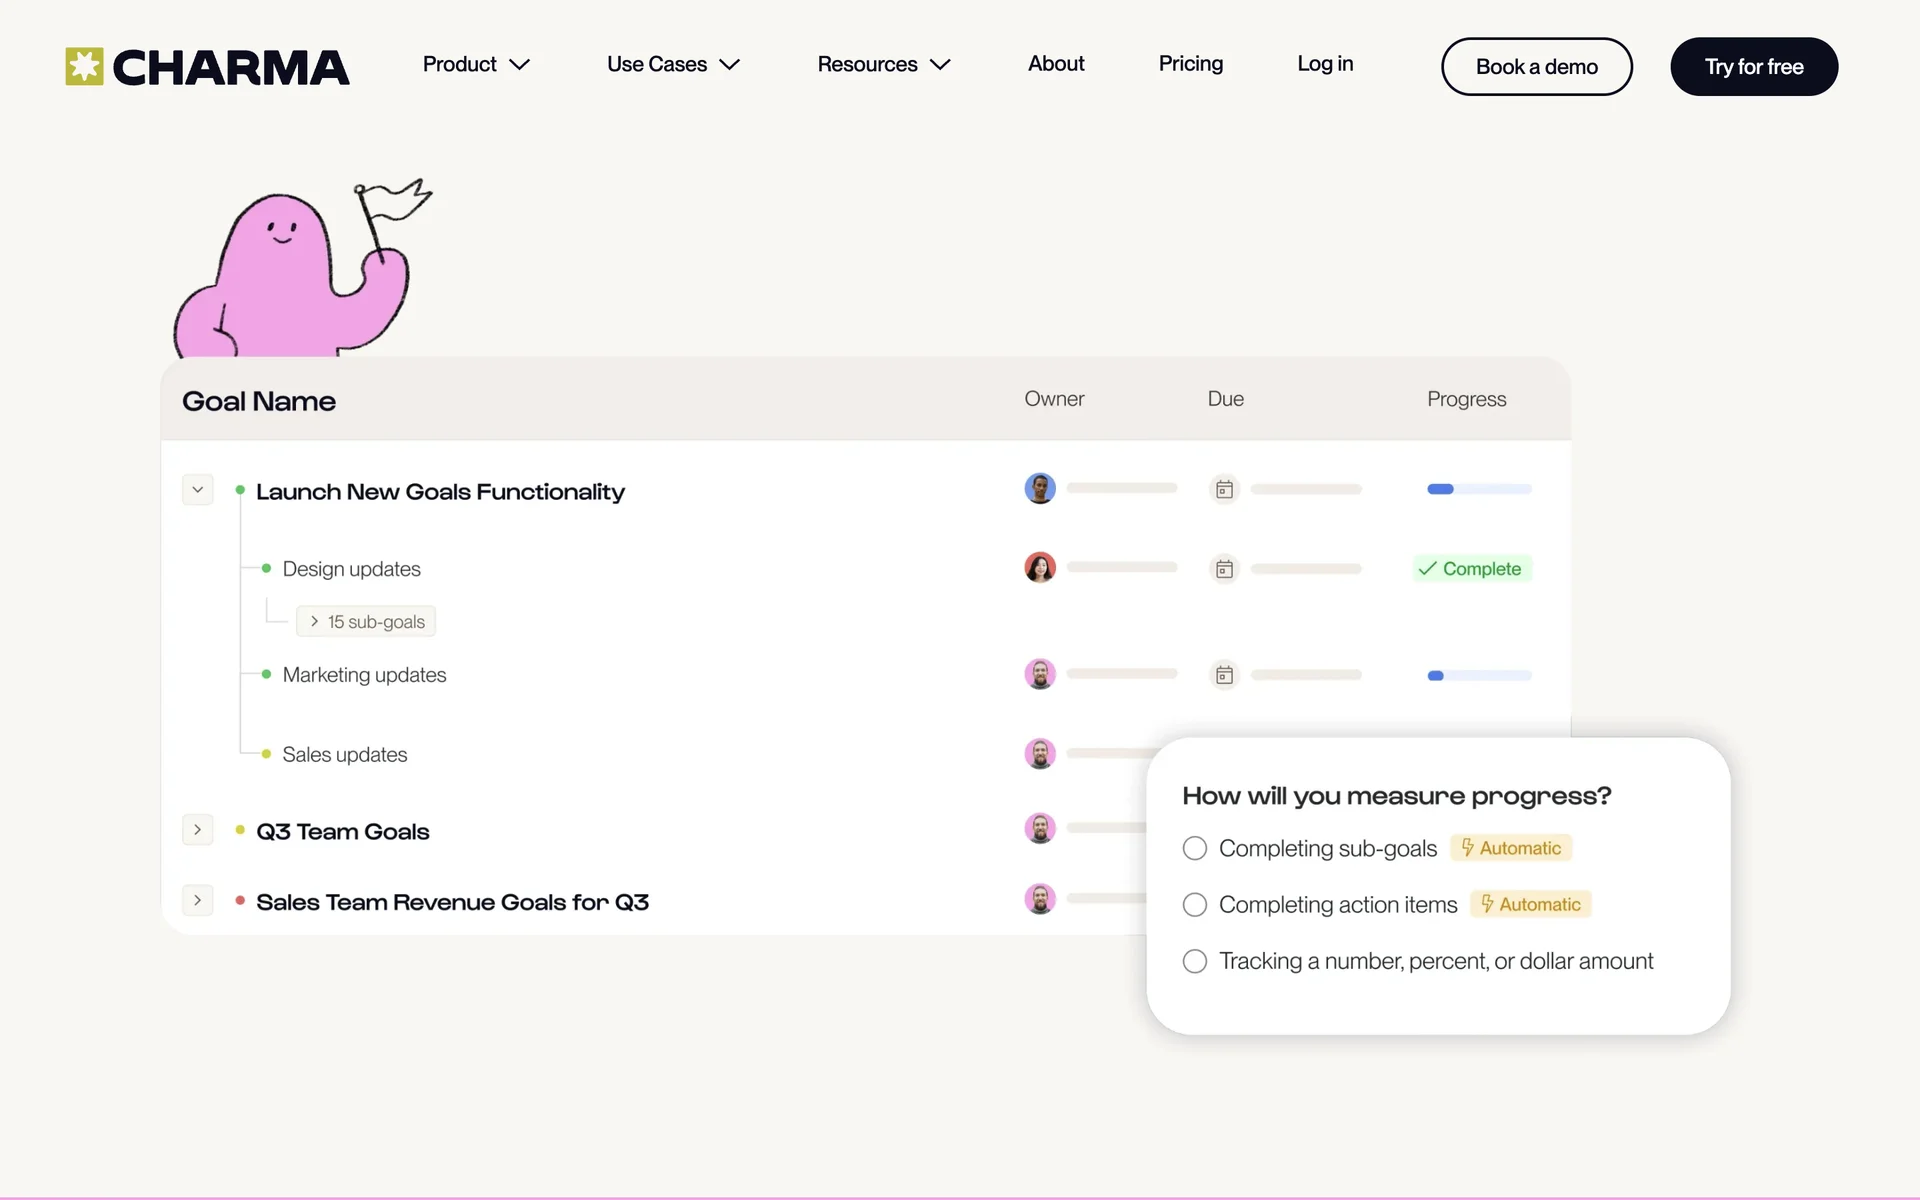Viewport: 1920px width, 1200px height.
Task: Click calendar icon in Launch New Goals row
Action: point(1224,490)
